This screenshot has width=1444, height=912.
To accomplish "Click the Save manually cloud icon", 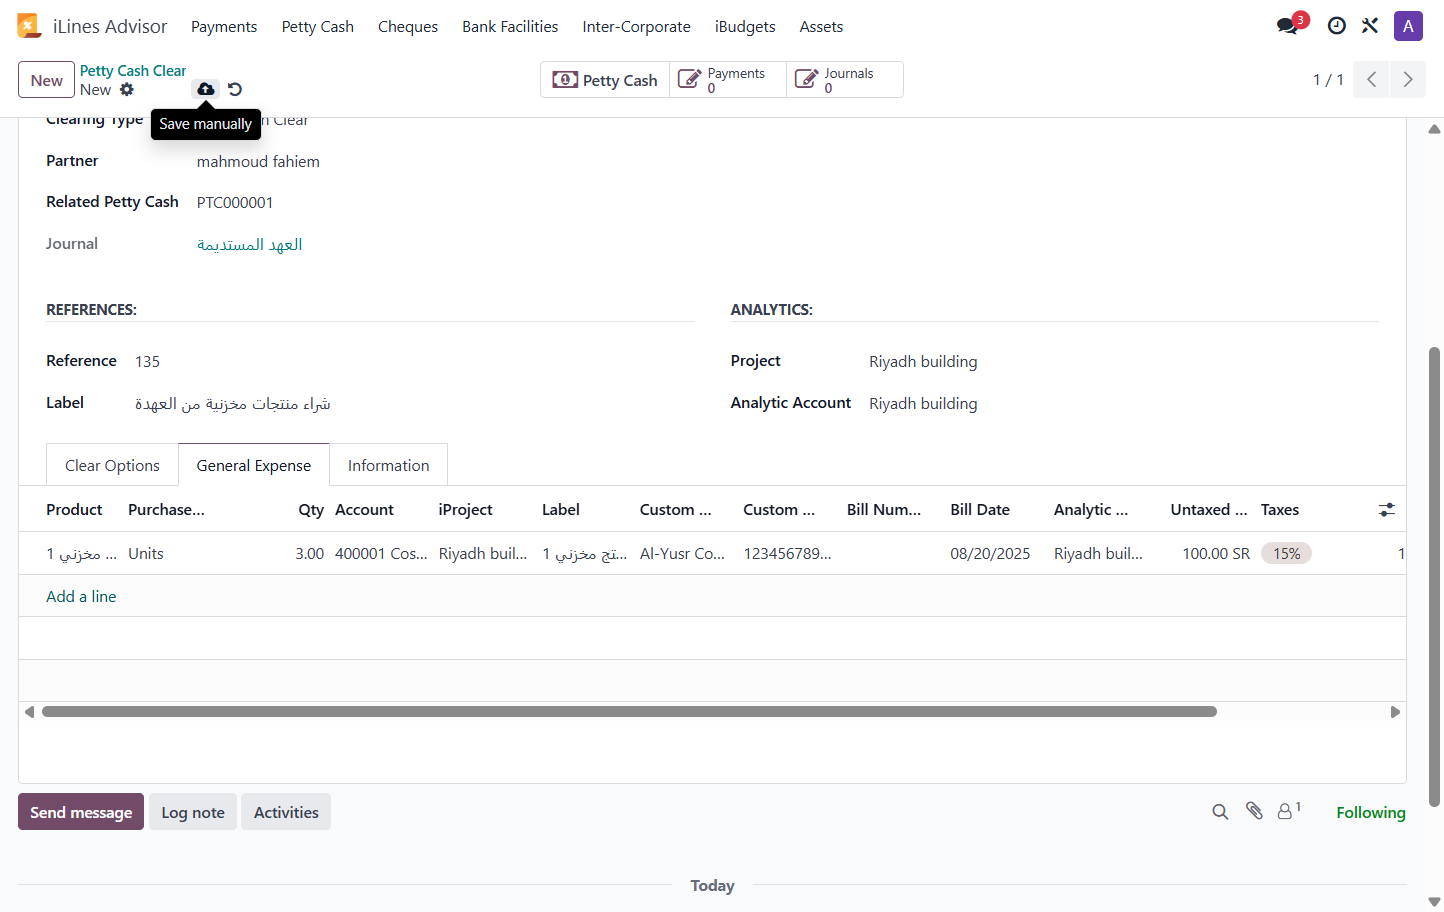I will click(205, 89).
